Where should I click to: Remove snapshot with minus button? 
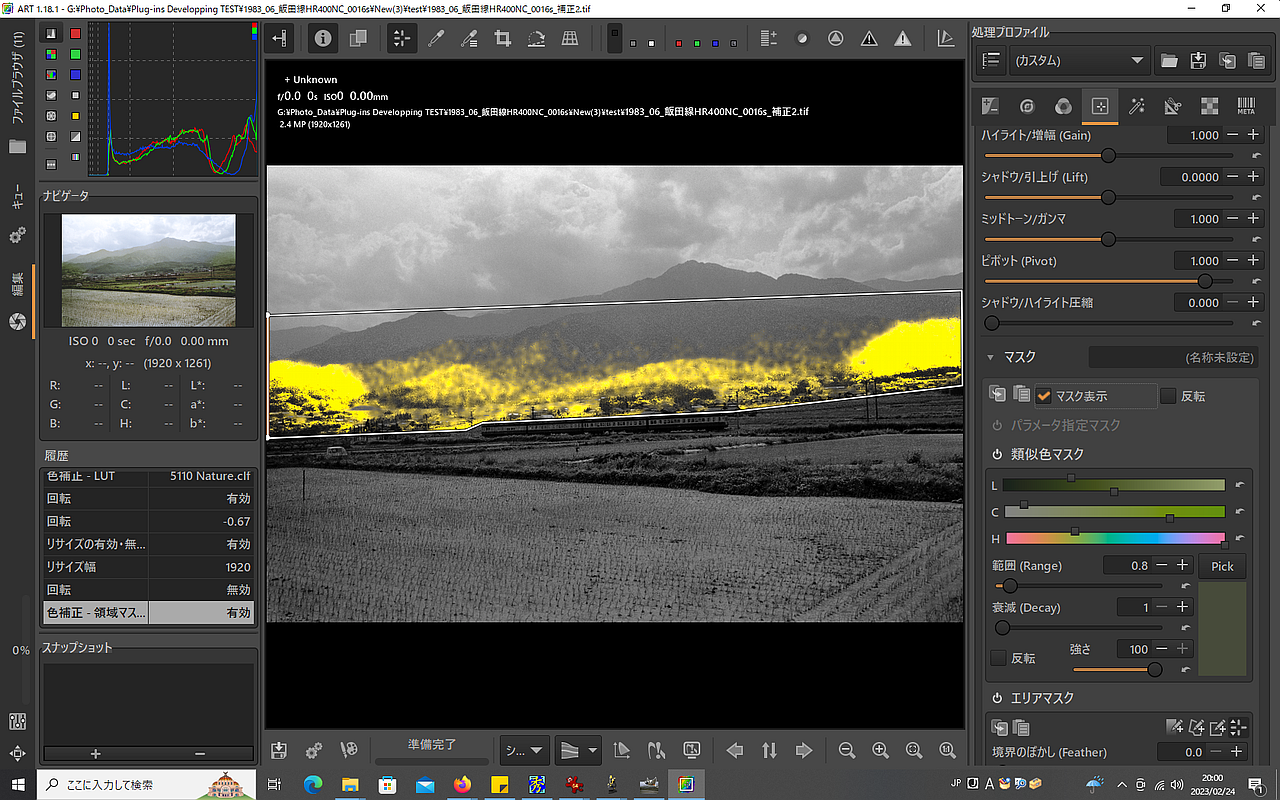[200, 753]
